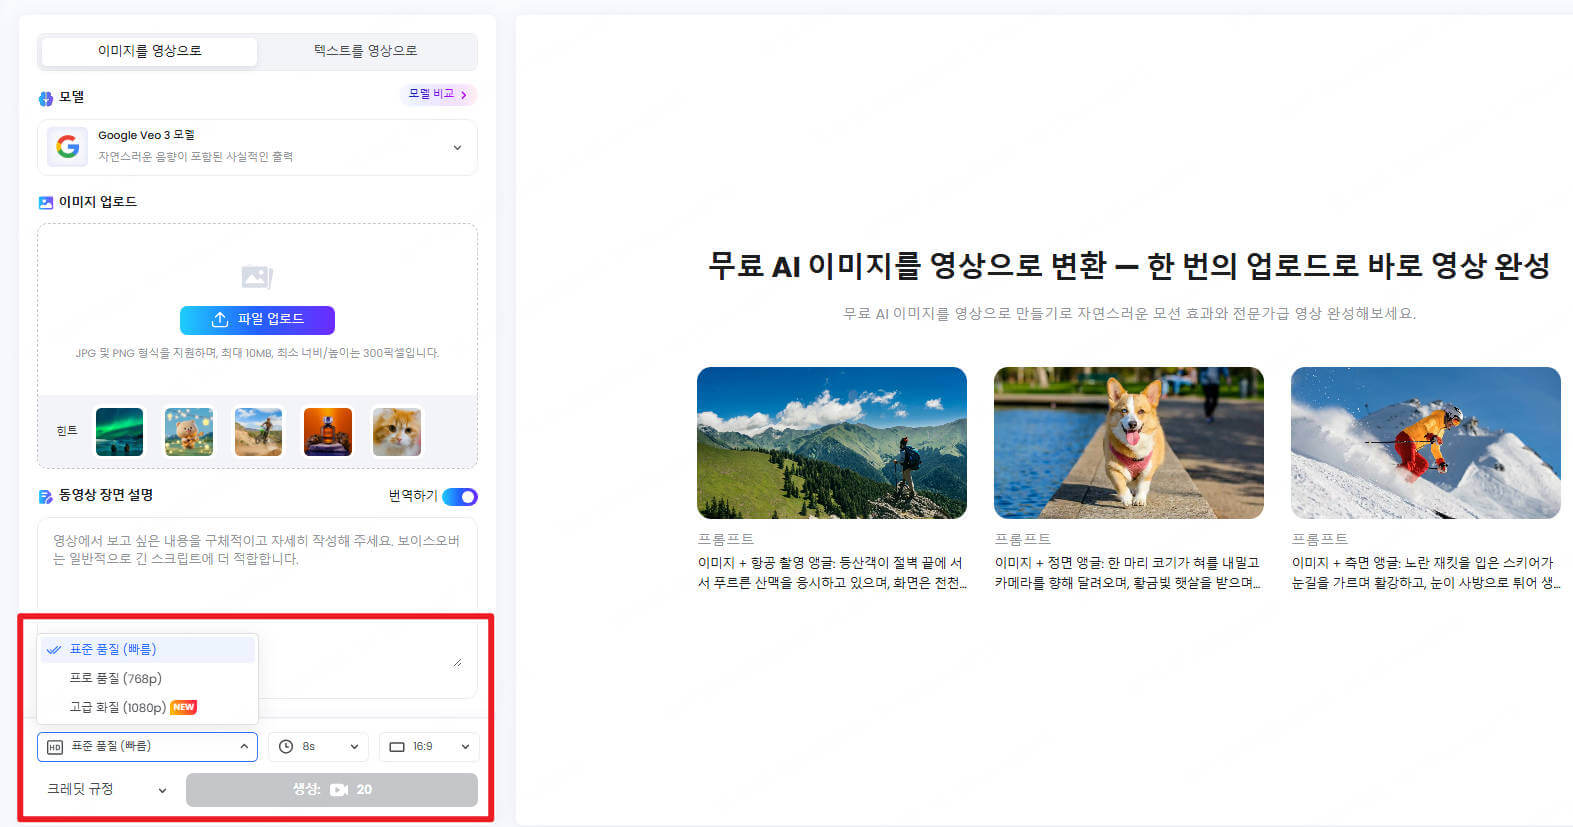The width and height of the screenshot is (1573, 827).
Task: Select the teddy bear hint thumbnail
Action: (189, 432)
